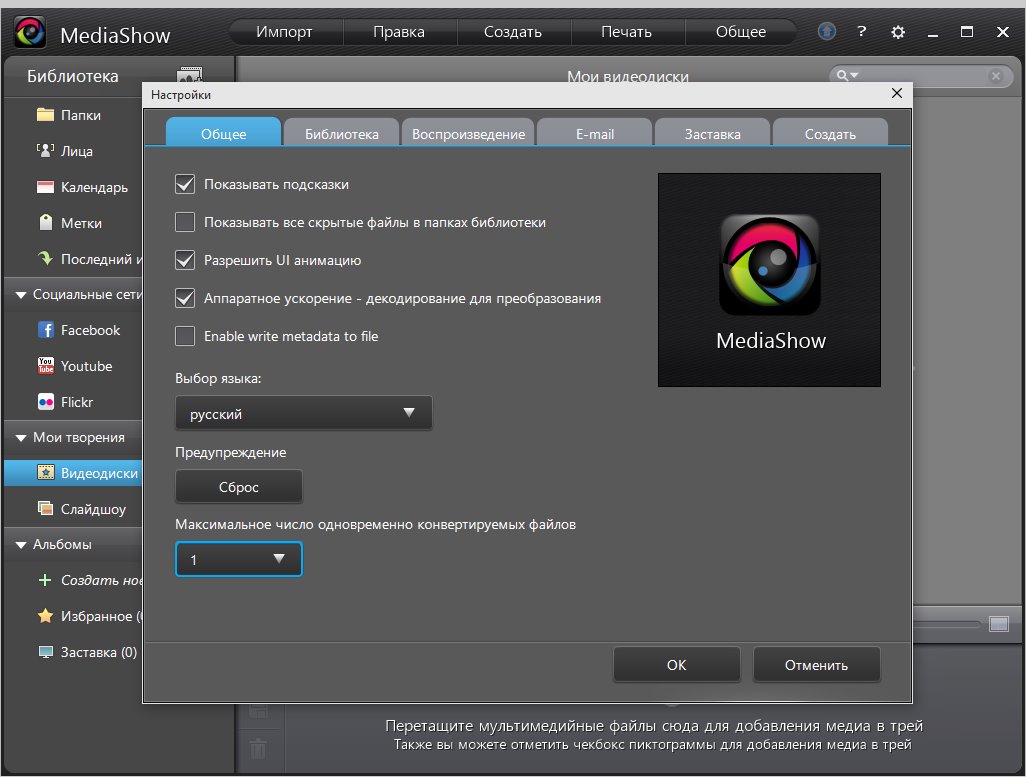Image resolution: width=1026 pixels, height=777 pixels.
Task: Expand the max simultaneous conversions dropdown
Action: pos(239,559)
